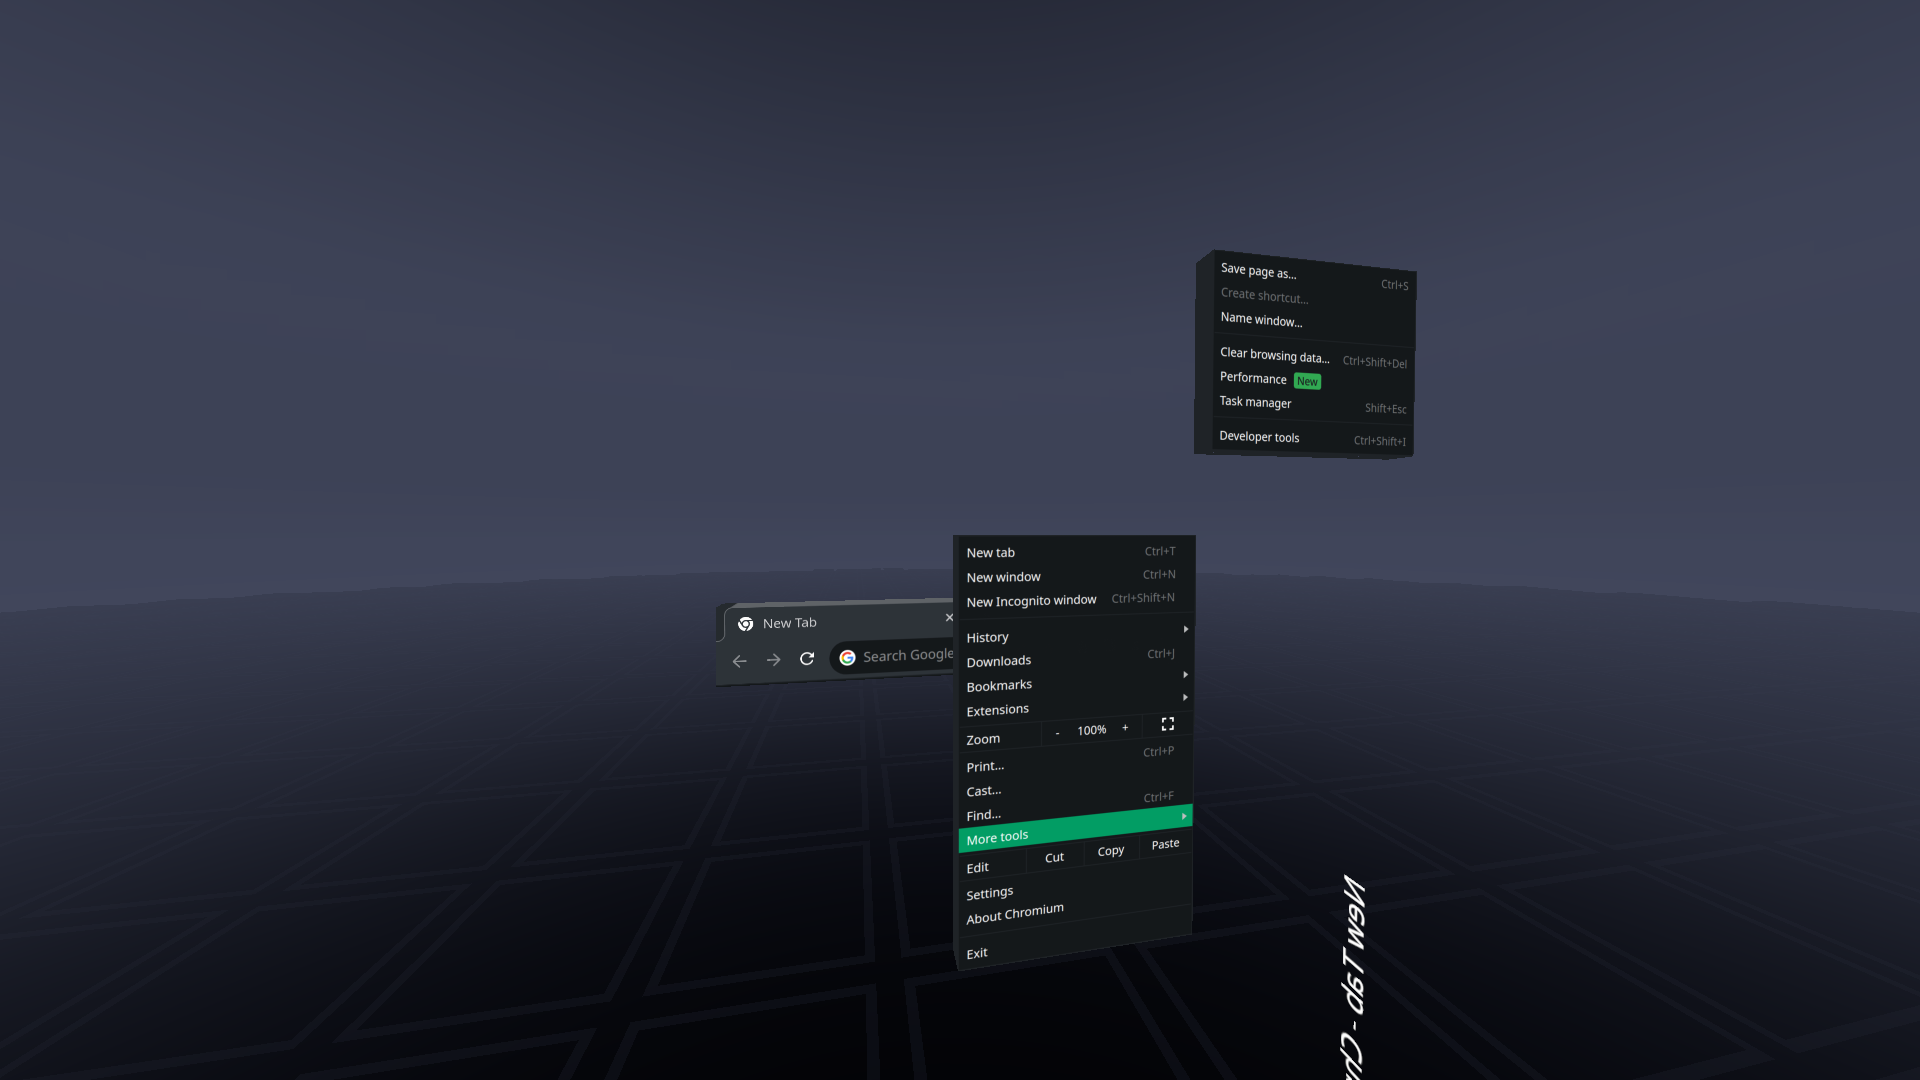
Task: Select Downloads from the menu
Action: pos(999,661)
